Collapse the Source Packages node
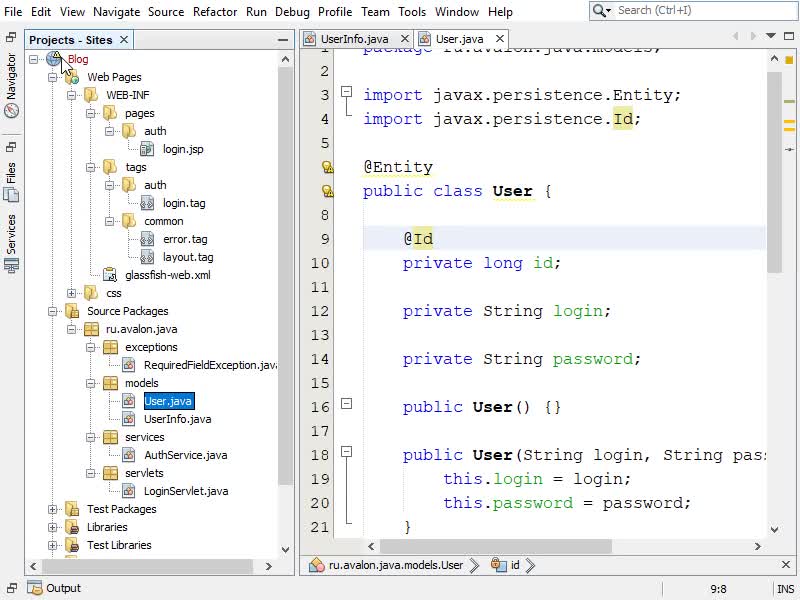Viewport: 800px width, 600px height. (53, 311)
